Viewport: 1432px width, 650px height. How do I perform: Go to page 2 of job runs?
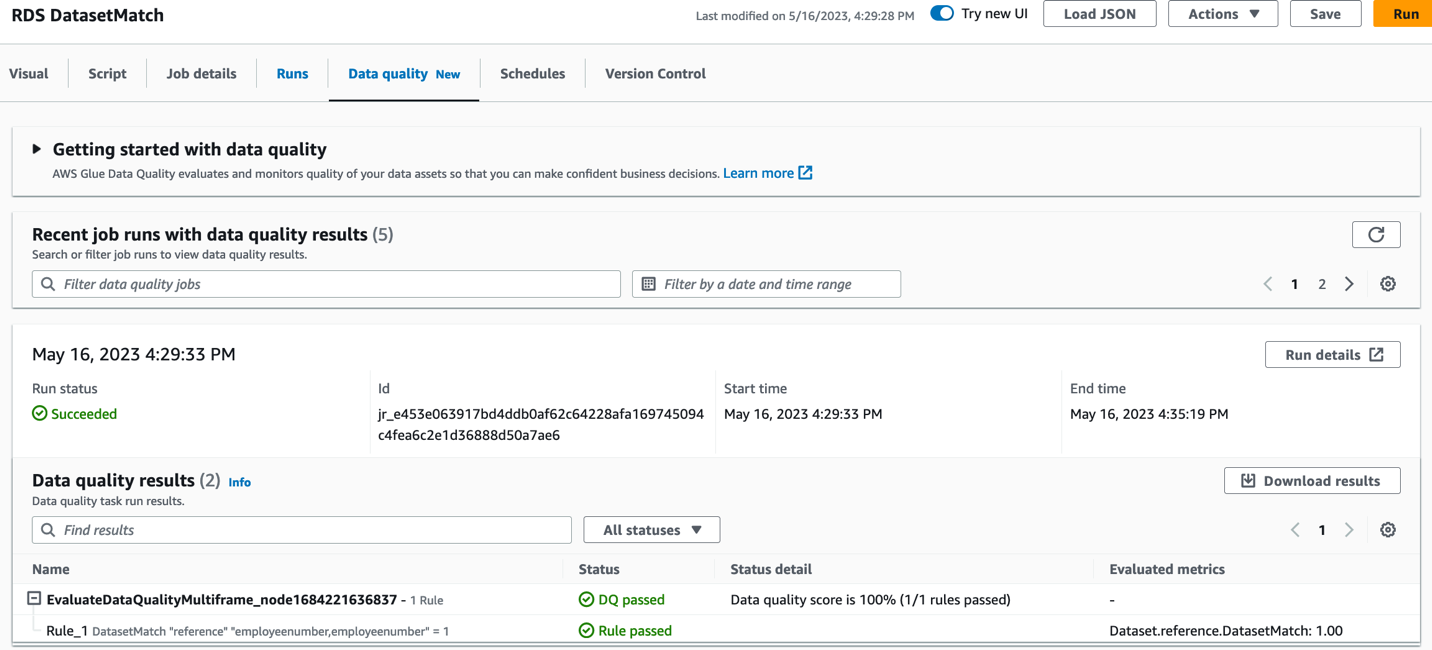(1322, 284)
